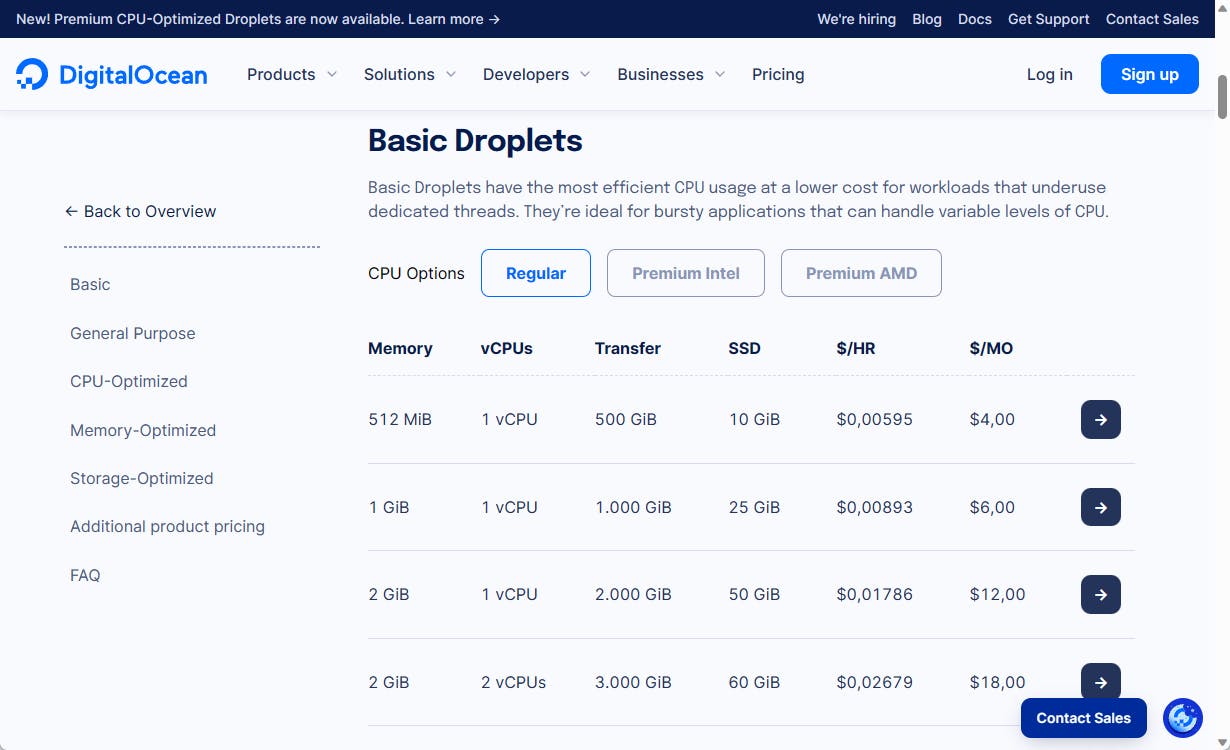Click arrow button for $18,00 plan
This screenshot has height=750, width=1230.
1101,682
